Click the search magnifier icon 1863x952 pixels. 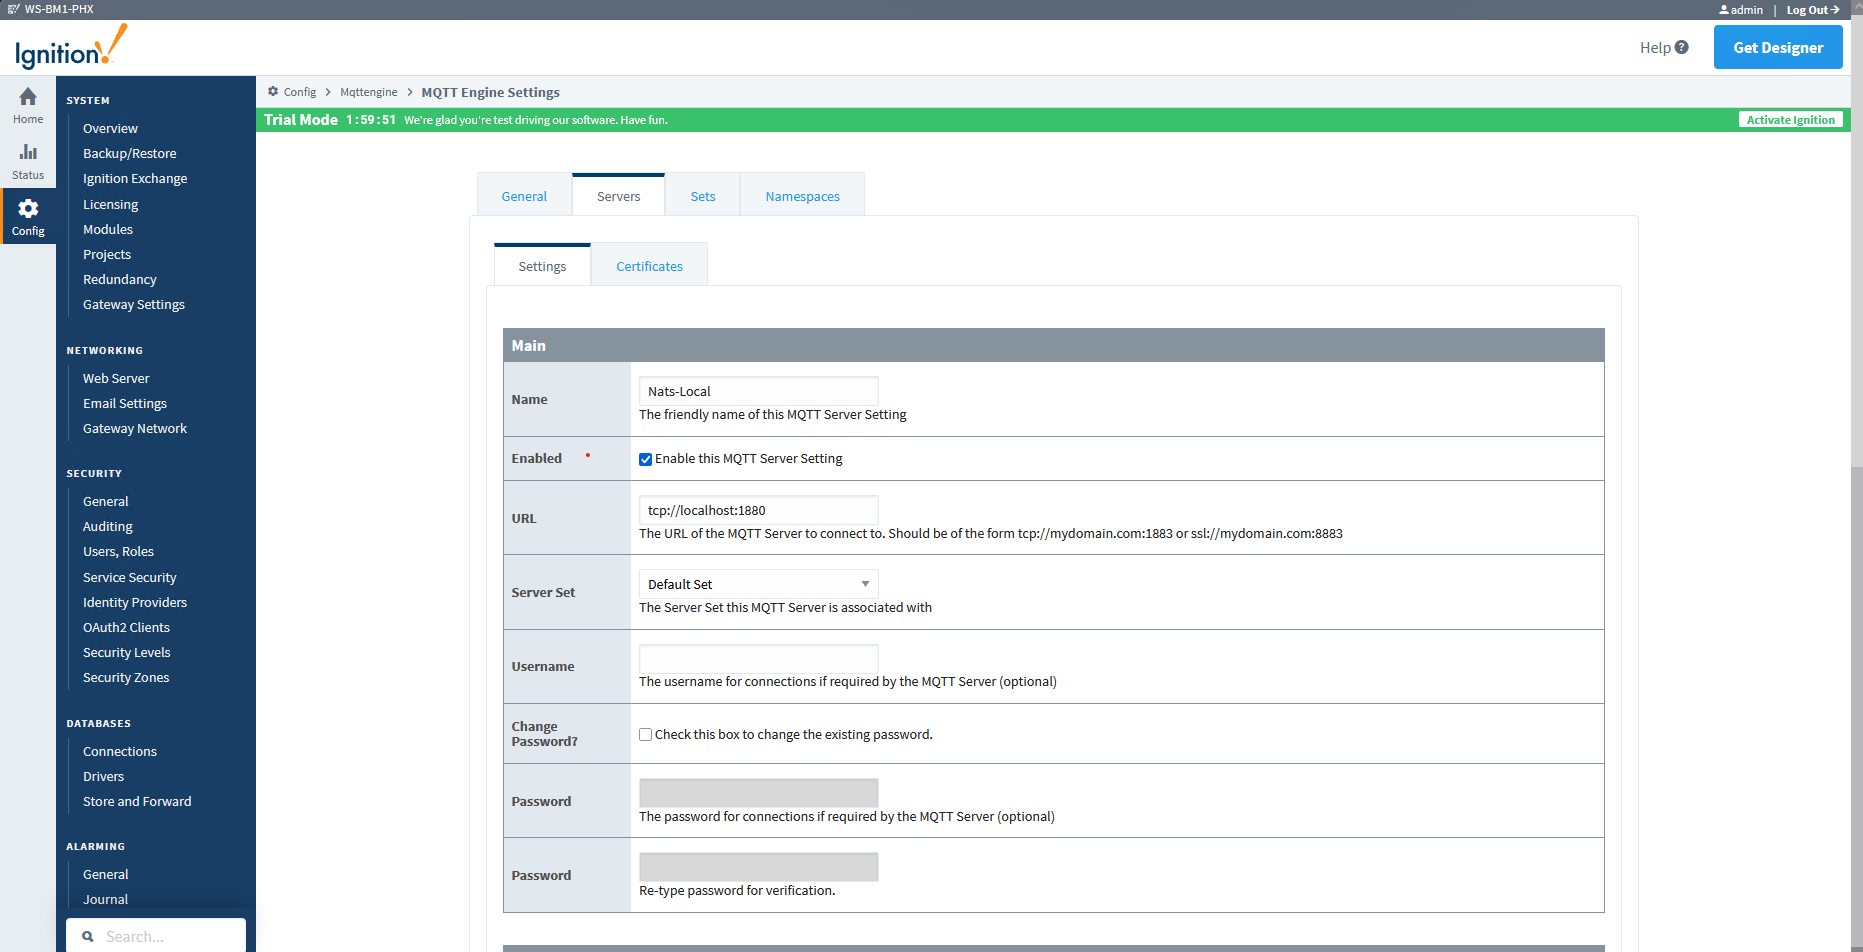(88, 937)
